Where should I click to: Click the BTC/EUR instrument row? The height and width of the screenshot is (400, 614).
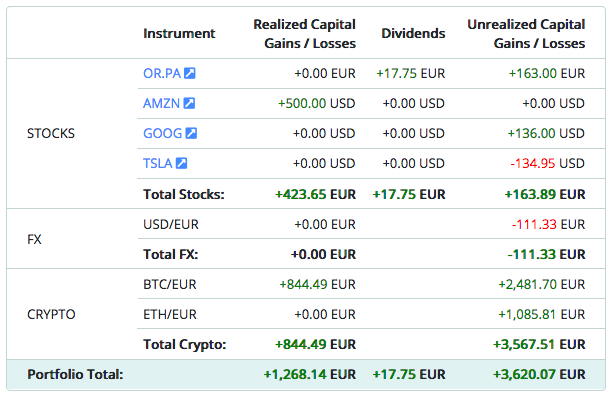click(171, 284)
